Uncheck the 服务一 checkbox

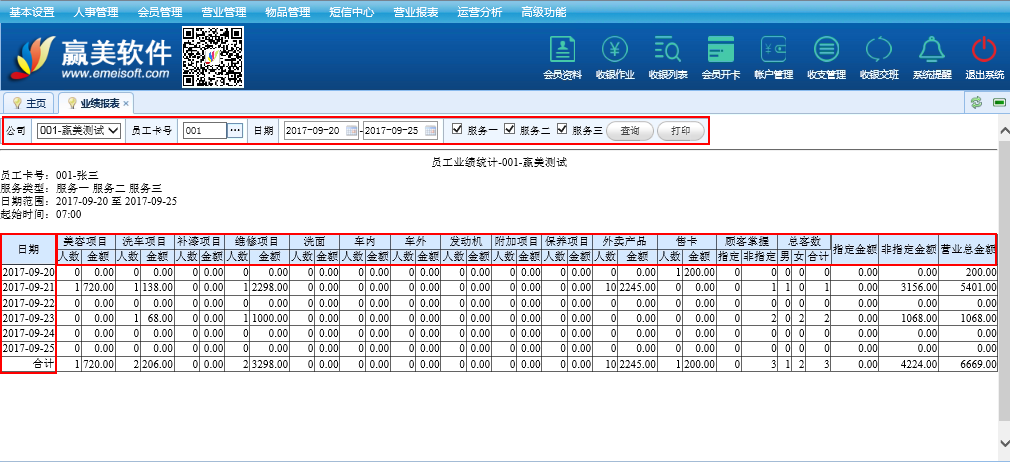tap(457, 129)
